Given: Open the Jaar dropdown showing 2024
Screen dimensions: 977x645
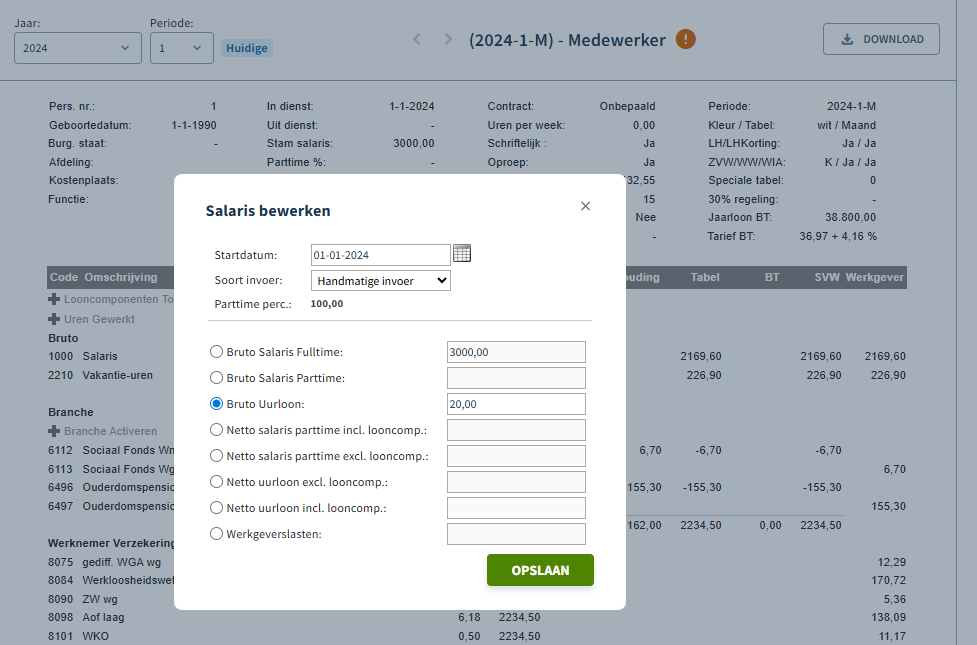Looking at the screenshot, I should coord(78,48).
